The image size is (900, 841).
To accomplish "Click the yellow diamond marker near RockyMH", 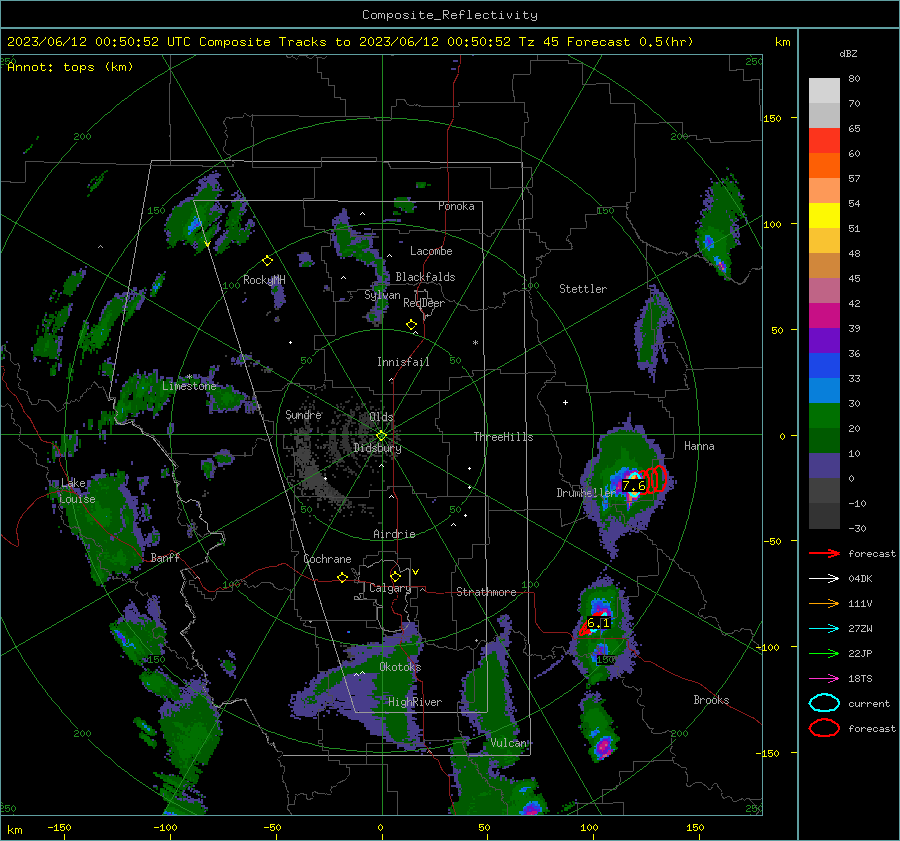I will click(x=267, y=261).
